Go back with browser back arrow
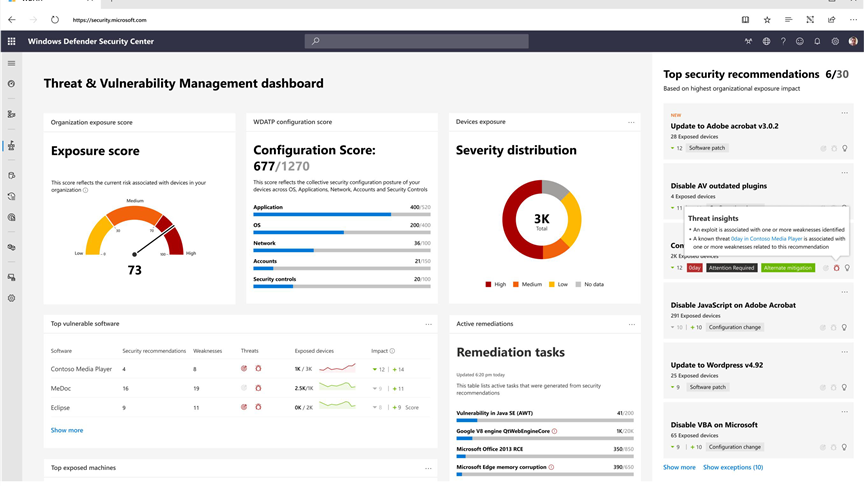This screenshot has height=486, width=864. (12, 20)
